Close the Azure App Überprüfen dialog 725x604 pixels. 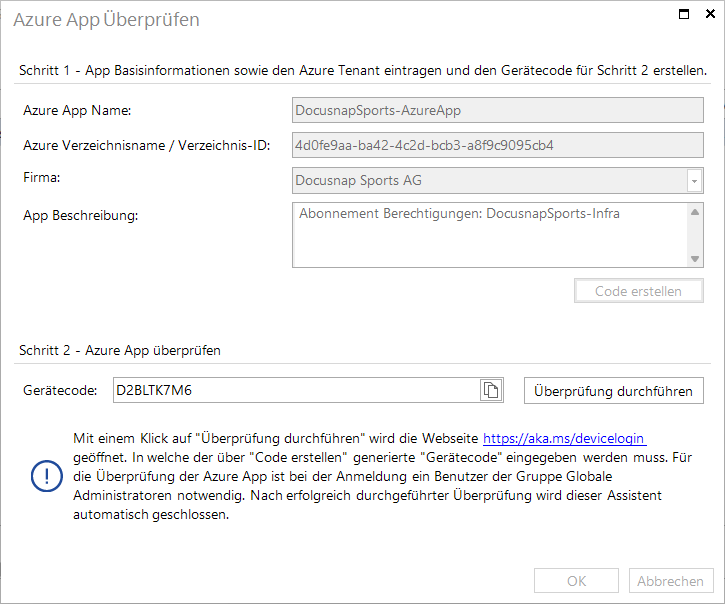coord(710,14)
